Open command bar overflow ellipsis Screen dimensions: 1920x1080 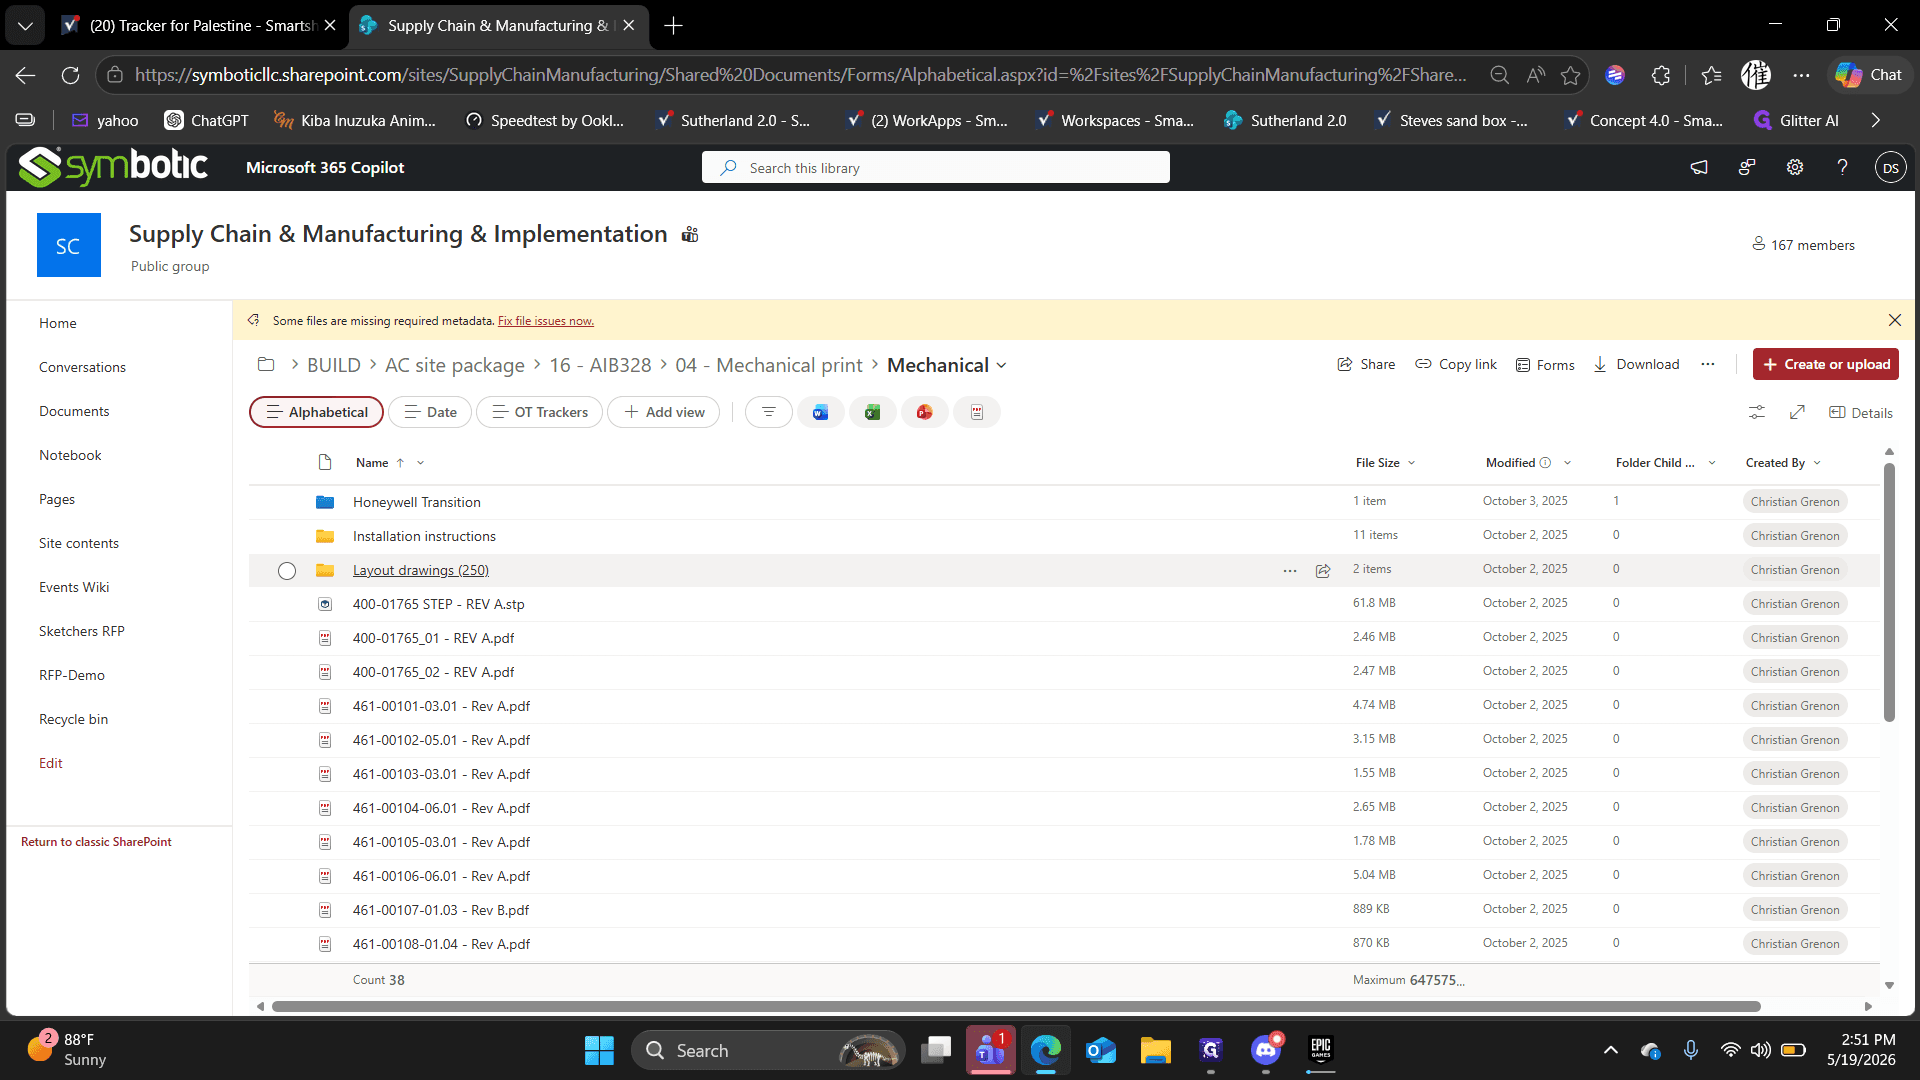point(1708,364)
